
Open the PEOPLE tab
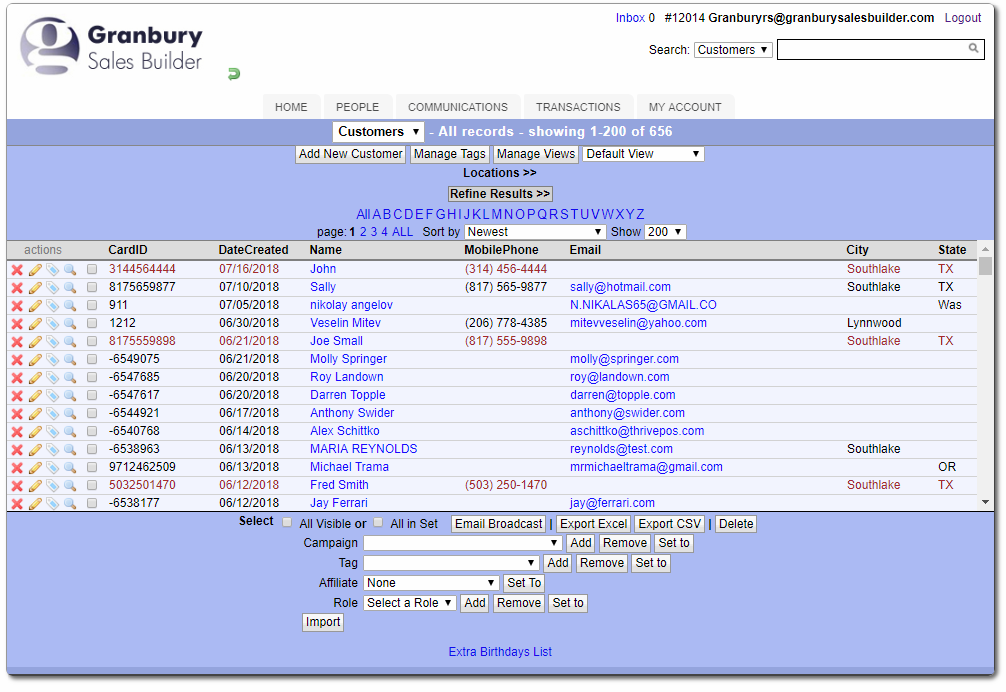(357, 107)
